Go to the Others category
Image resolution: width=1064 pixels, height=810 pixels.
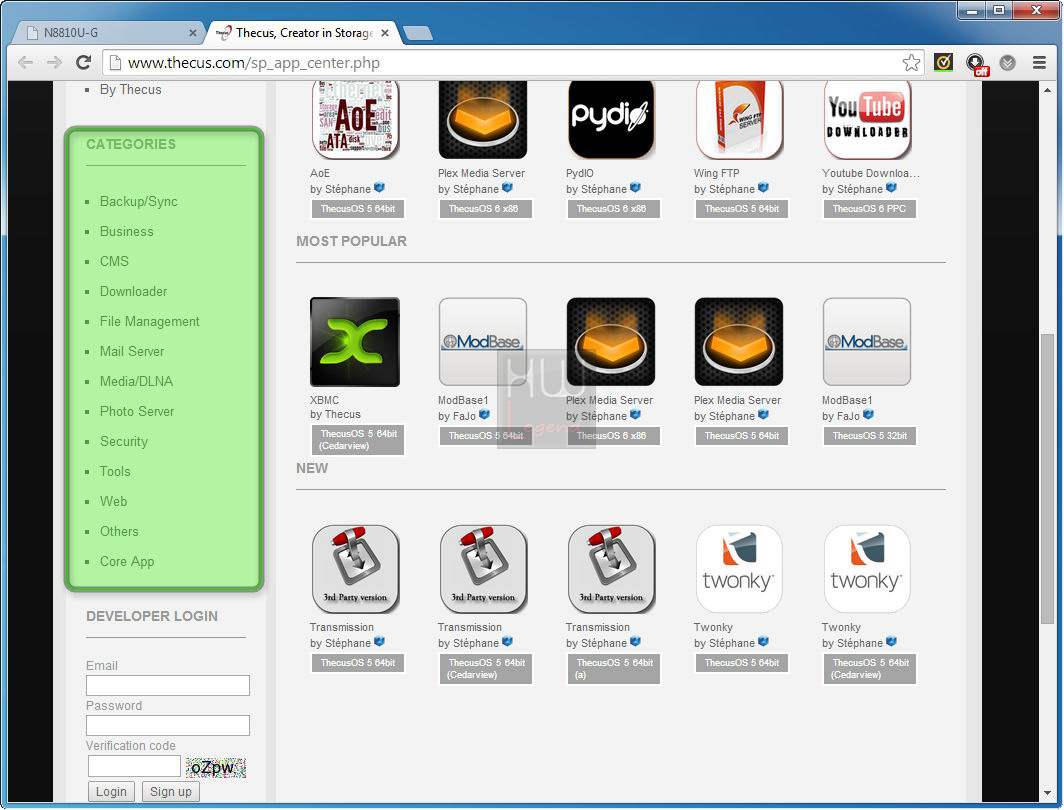[119, 531]
